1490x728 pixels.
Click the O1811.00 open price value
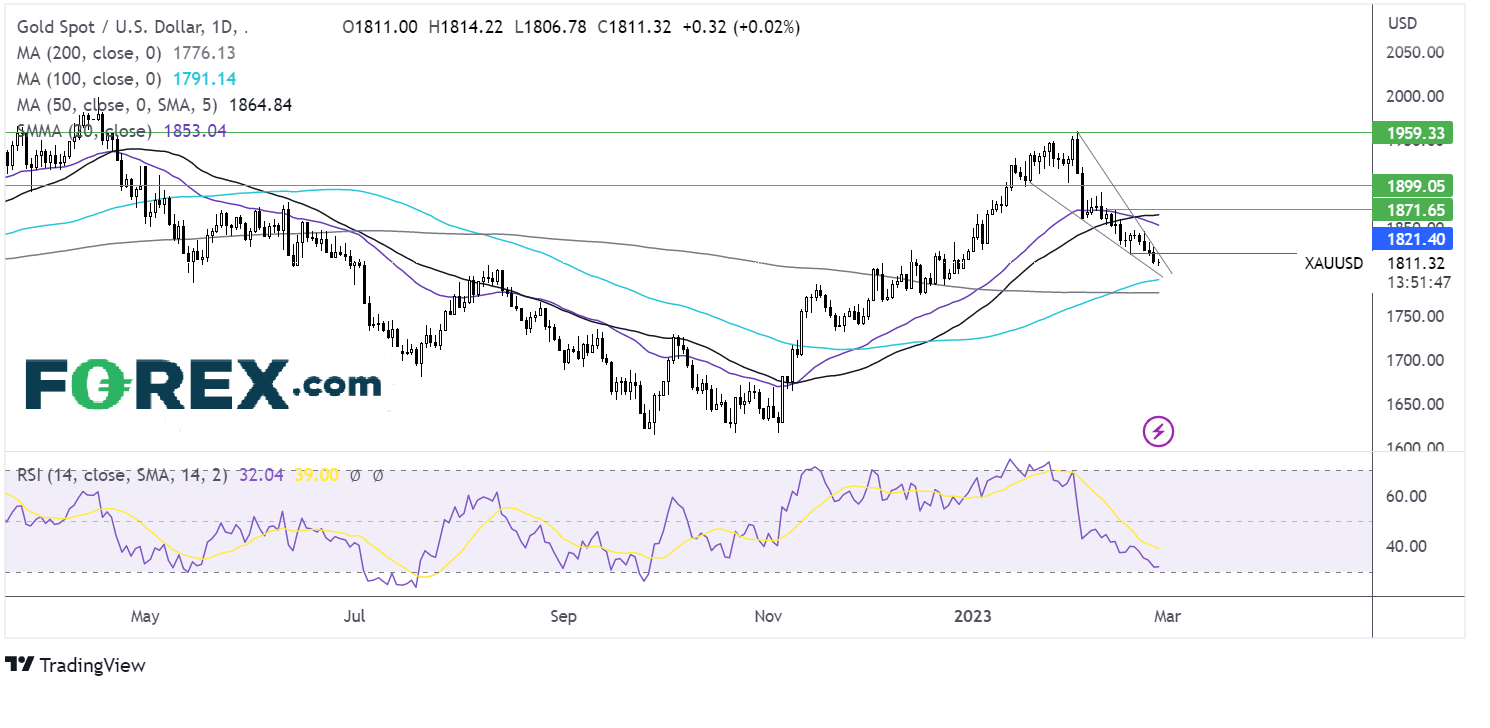pos(380,27)
